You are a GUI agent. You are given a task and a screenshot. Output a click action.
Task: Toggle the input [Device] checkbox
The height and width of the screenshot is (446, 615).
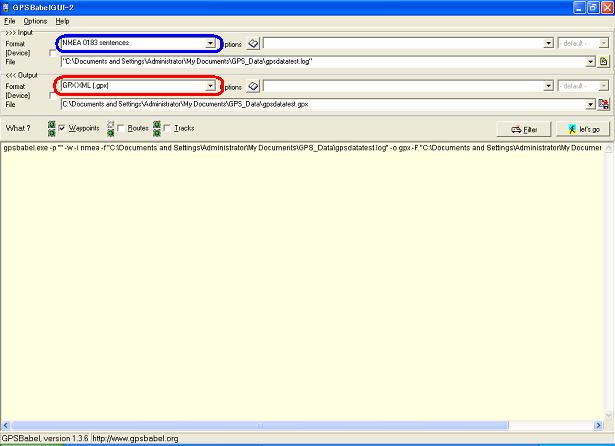pyautogui.click(x=53, y=53)
